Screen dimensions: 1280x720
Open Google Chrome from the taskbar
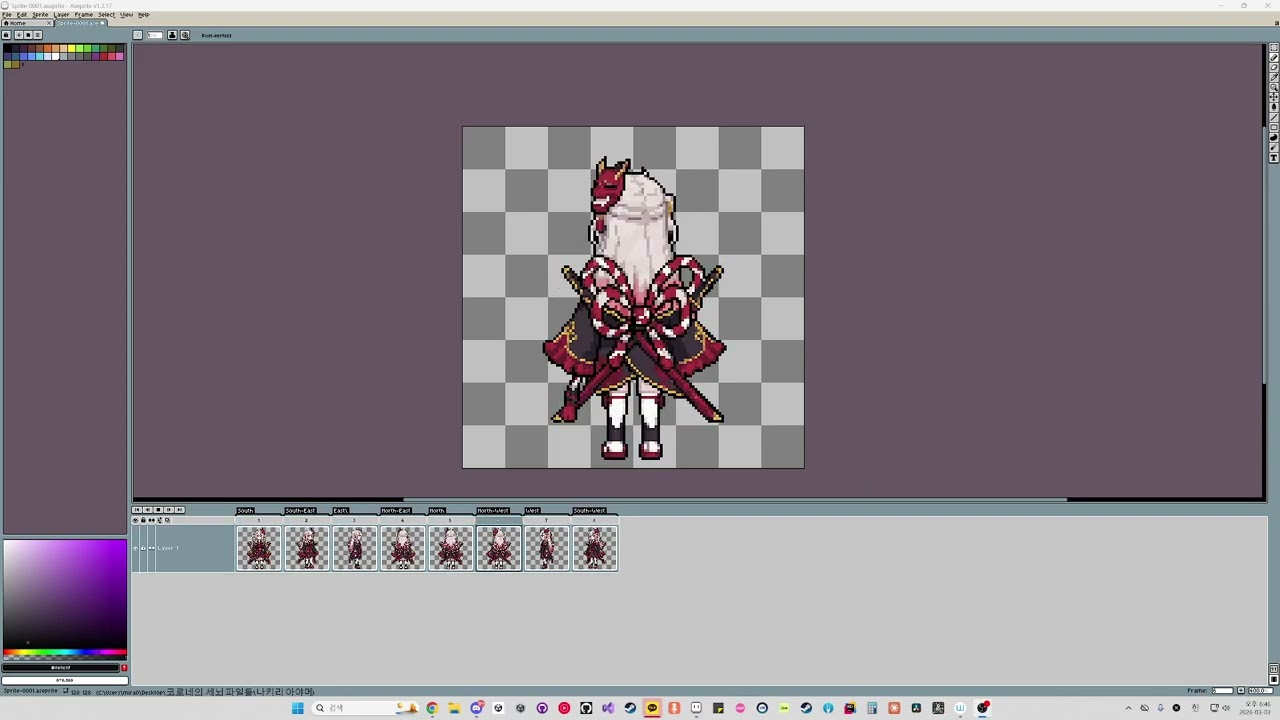point(432,708)
